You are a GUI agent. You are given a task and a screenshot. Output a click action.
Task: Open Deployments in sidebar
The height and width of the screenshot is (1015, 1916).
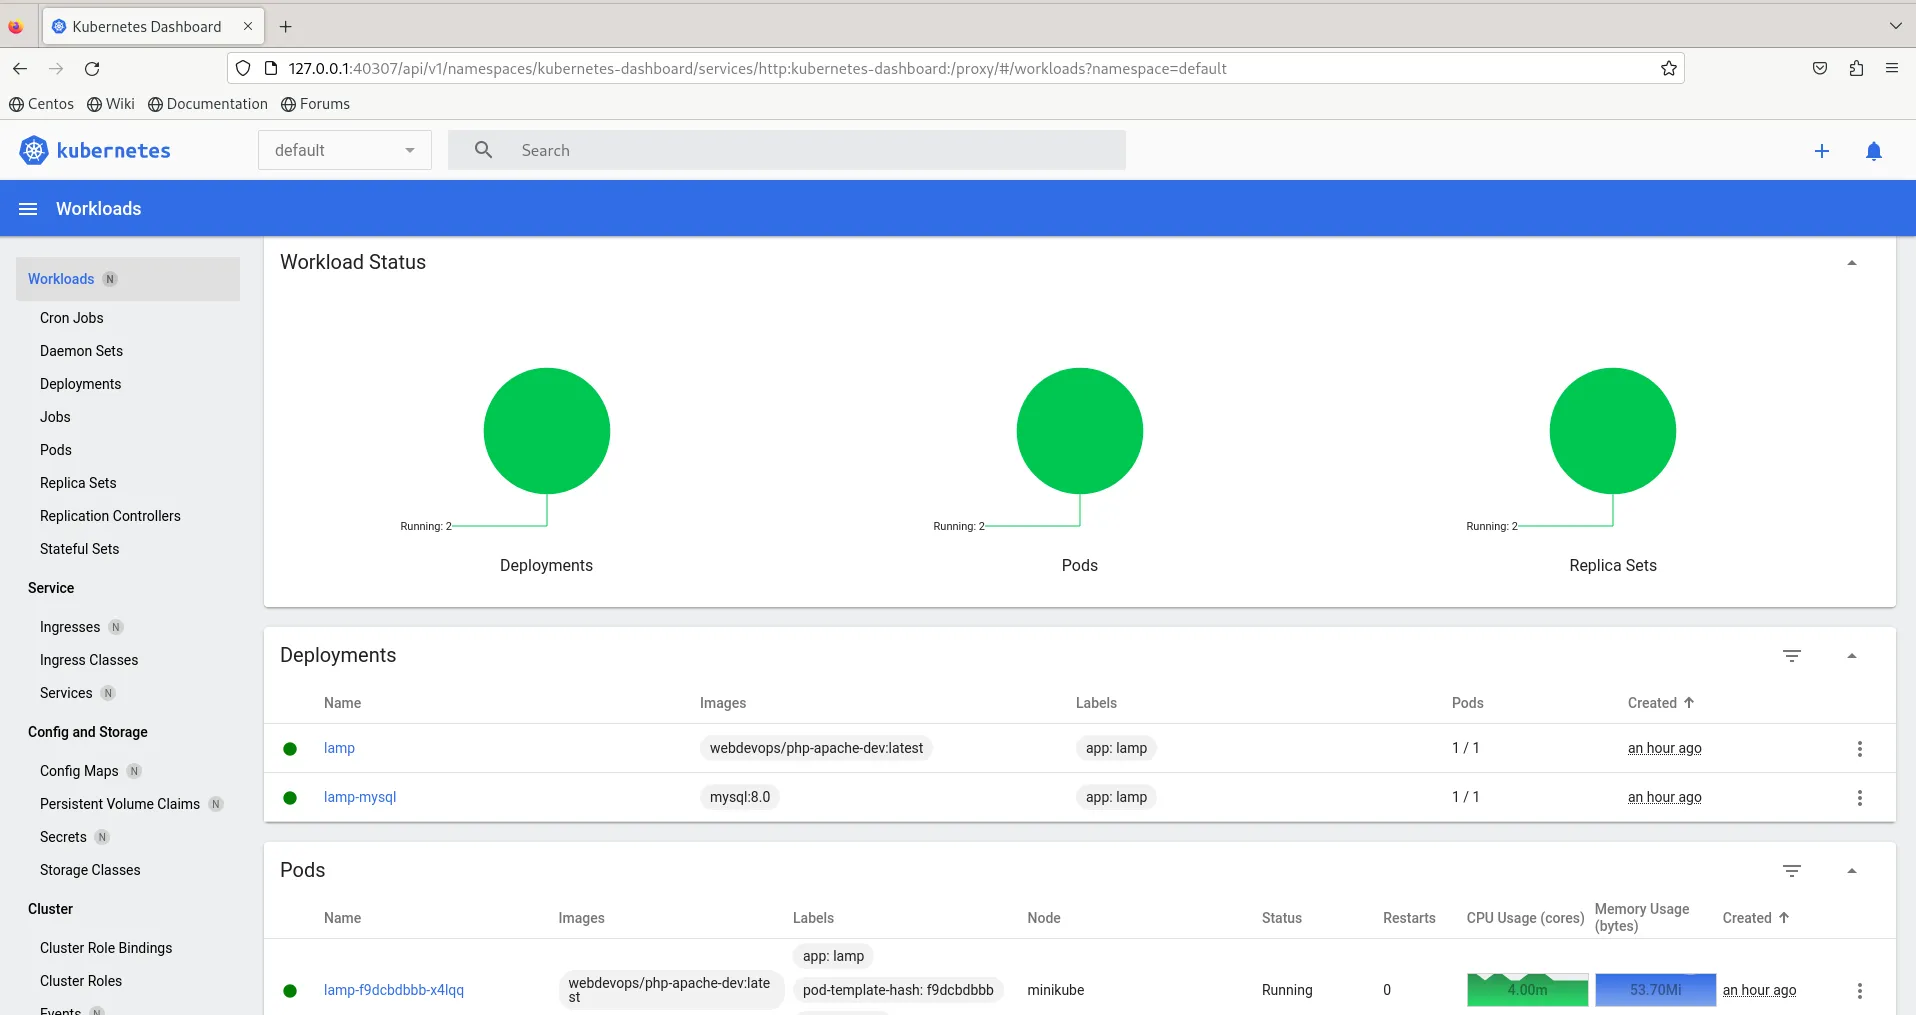coord(80,384)
